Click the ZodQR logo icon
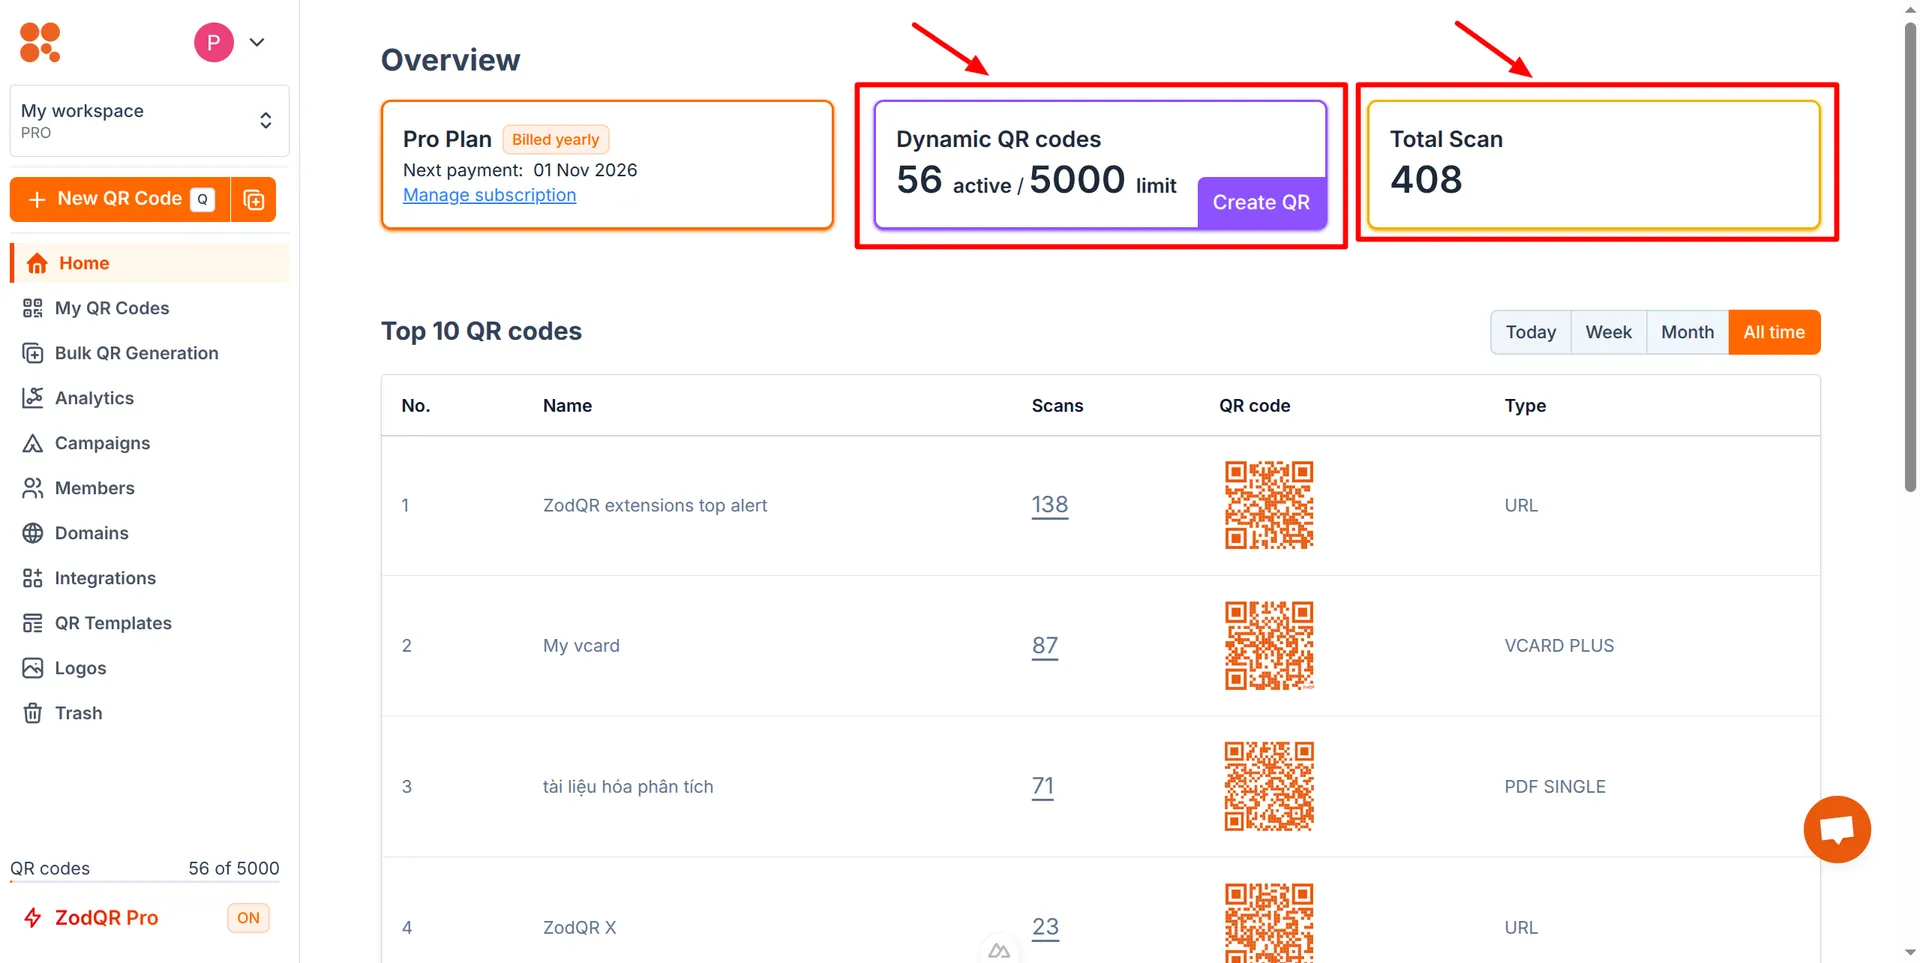 40,42
